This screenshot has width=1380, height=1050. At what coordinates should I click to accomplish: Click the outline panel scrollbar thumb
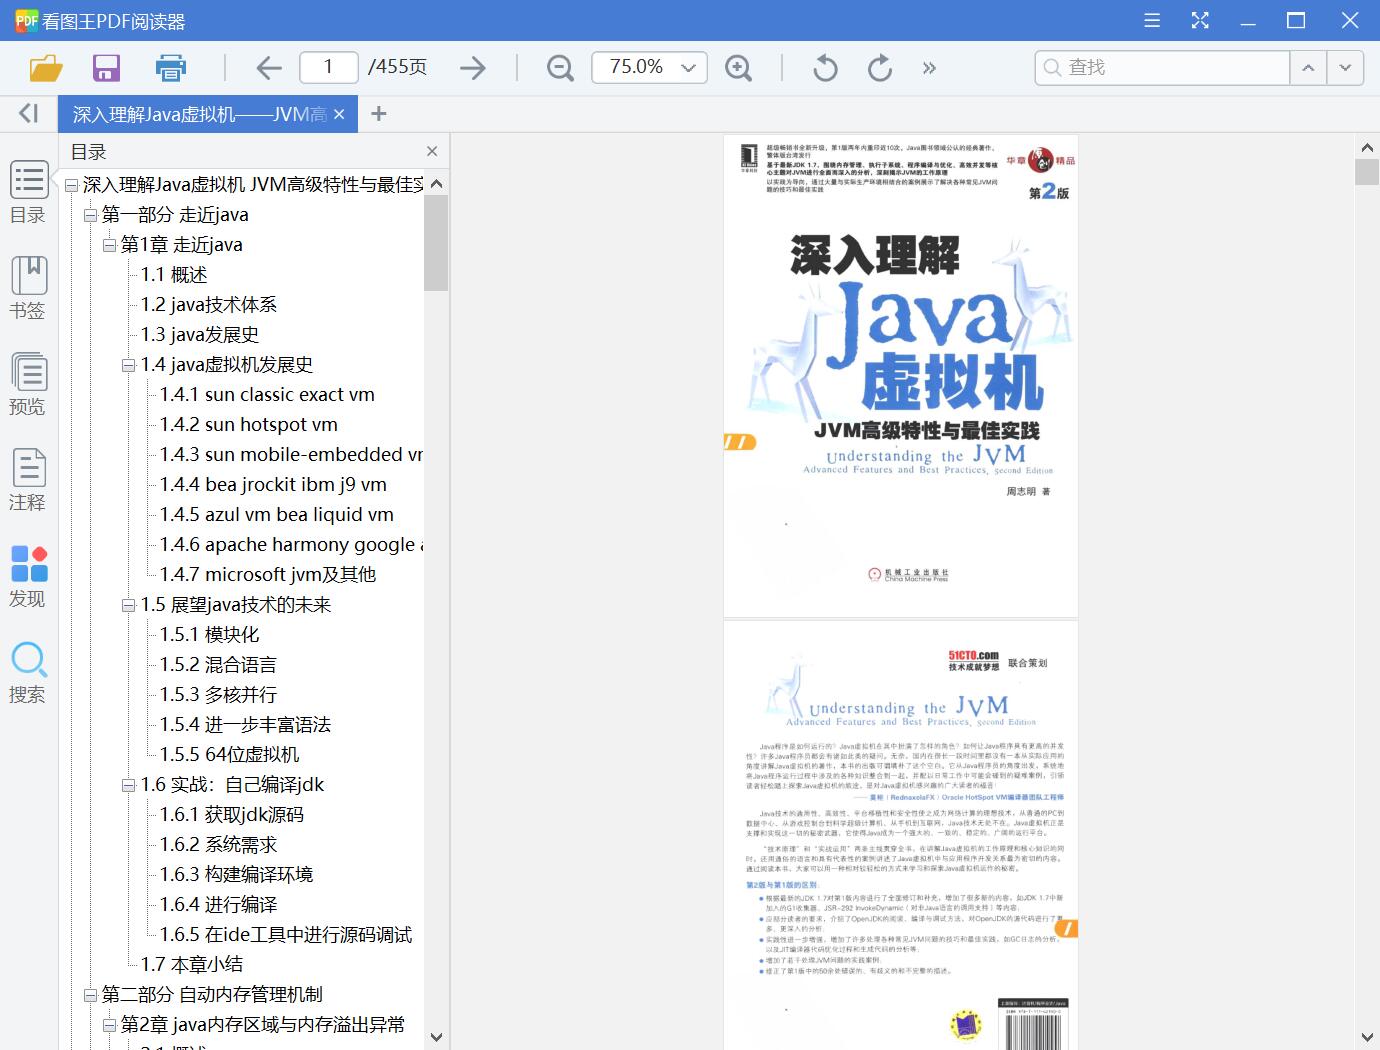click(436, 242)
